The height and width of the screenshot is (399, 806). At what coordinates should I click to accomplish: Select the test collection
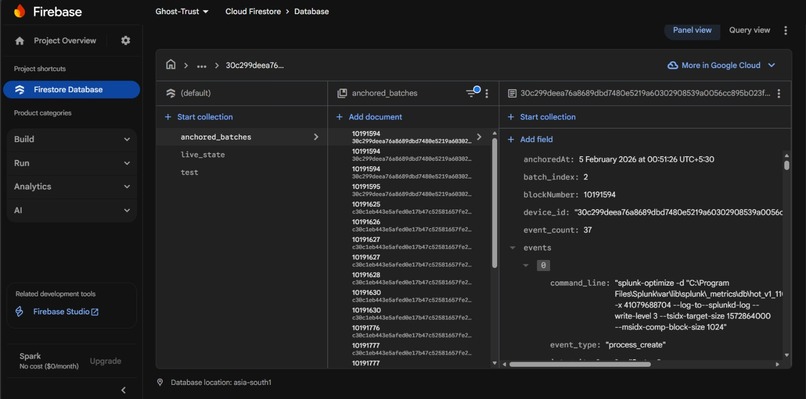click(x=189, y=172)
